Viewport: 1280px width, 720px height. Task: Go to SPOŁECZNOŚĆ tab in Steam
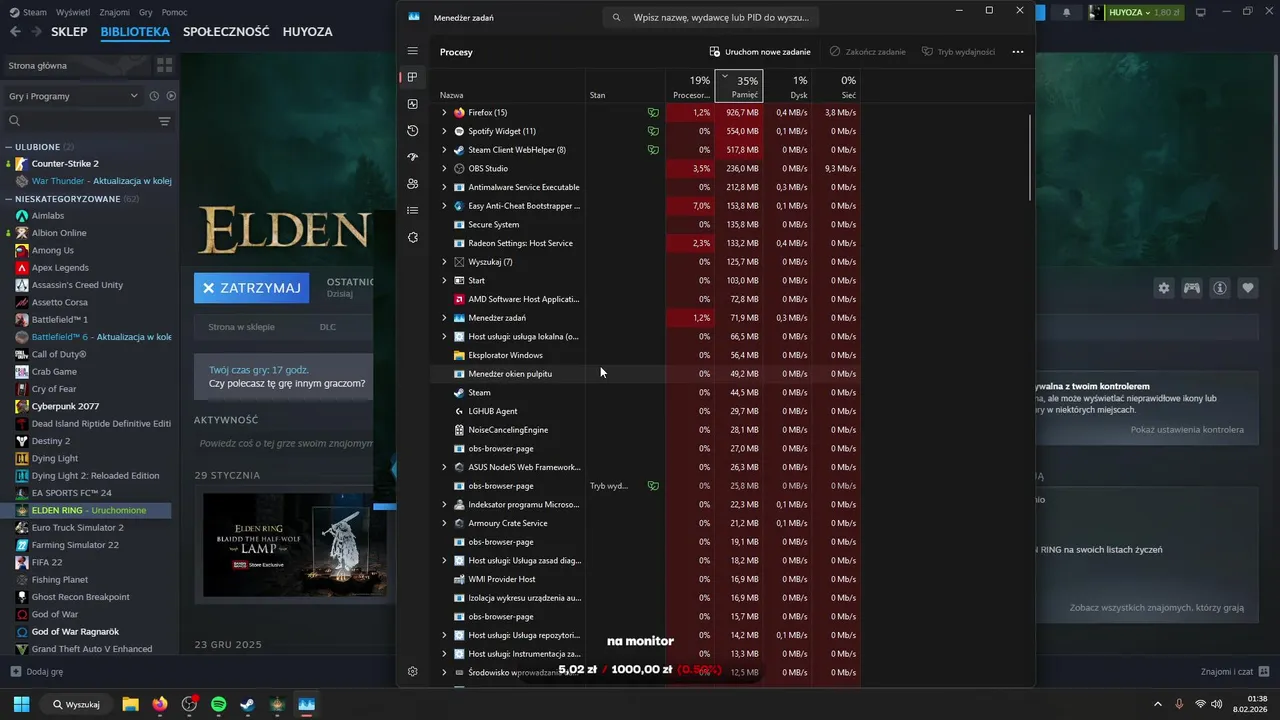click(x=226, y=31)
